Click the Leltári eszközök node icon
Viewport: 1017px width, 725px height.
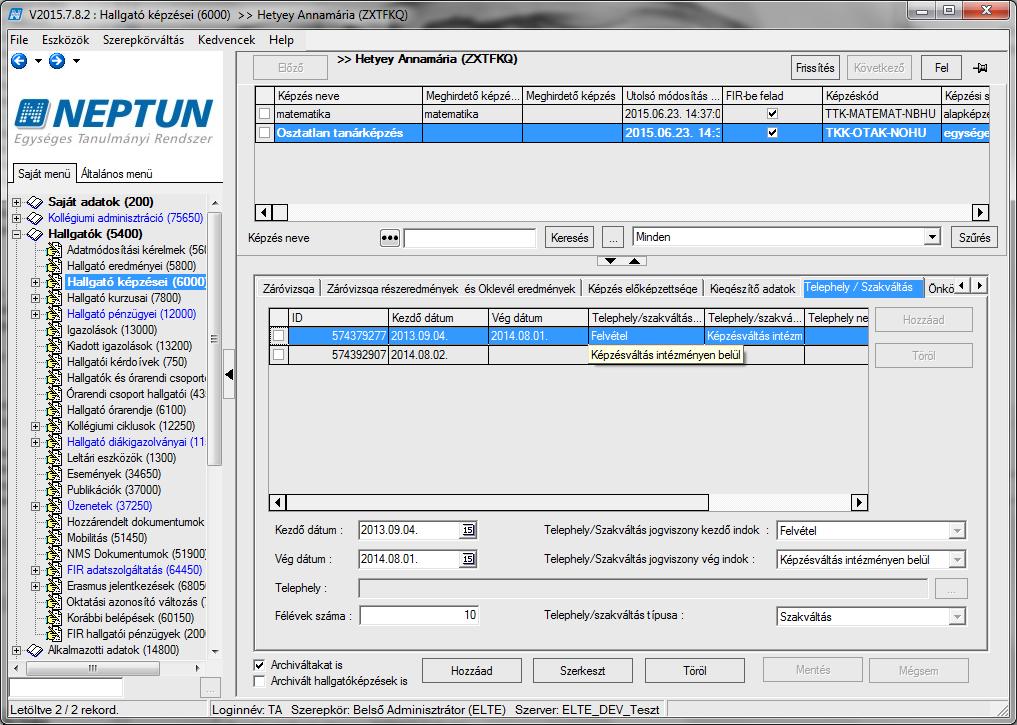coord(54,458)
